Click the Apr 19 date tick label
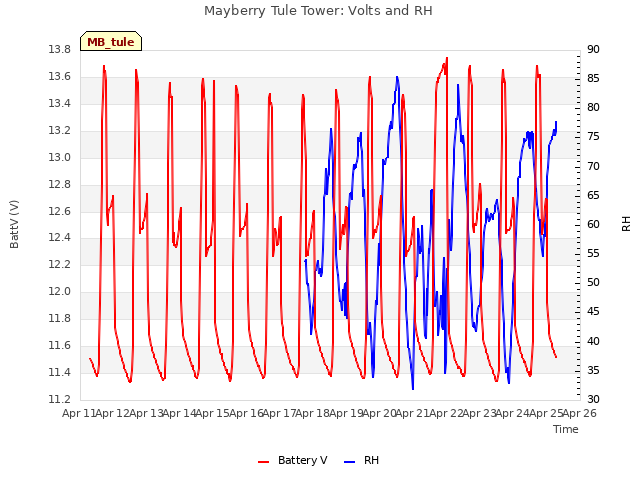This screenshot has height=480, width=640. point(347,413)
